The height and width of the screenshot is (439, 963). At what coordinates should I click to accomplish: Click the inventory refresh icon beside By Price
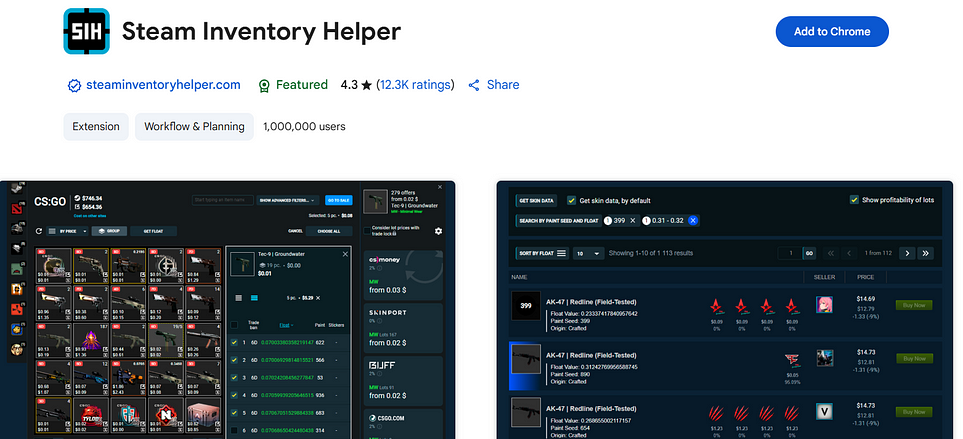point(39,231)
